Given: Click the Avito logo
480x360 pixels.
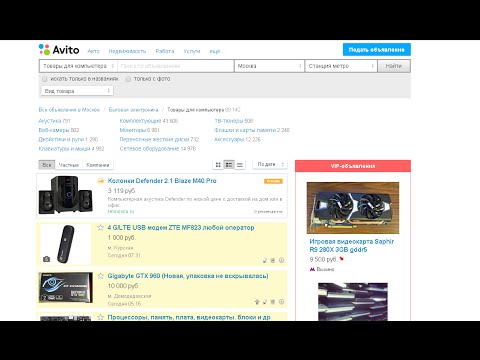Looking at the screenshot, I should pos(59,50).
